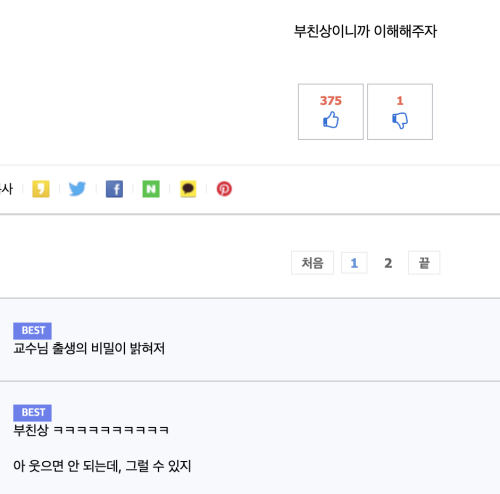The image size is (500, 494).
Task: Go to first page with 처음 button
Action: point(312,263)
